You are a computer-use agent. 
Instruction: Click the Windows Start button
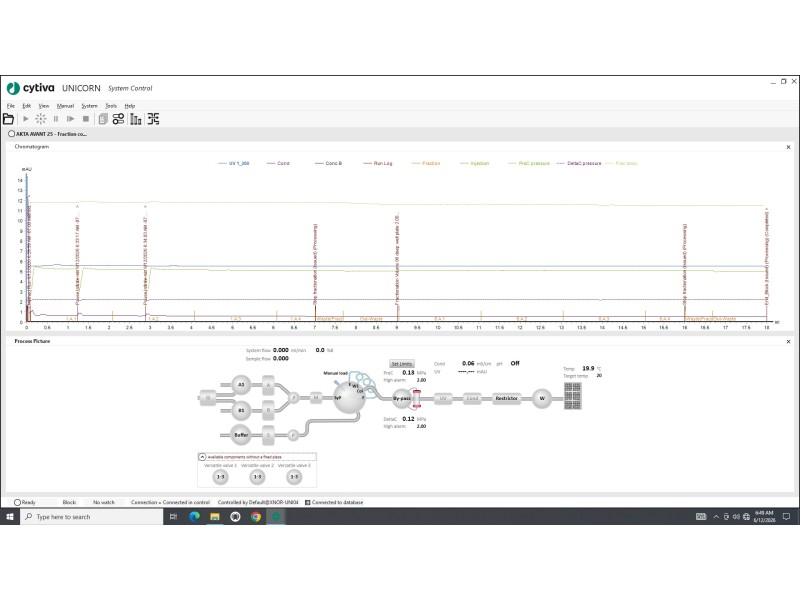10,516
